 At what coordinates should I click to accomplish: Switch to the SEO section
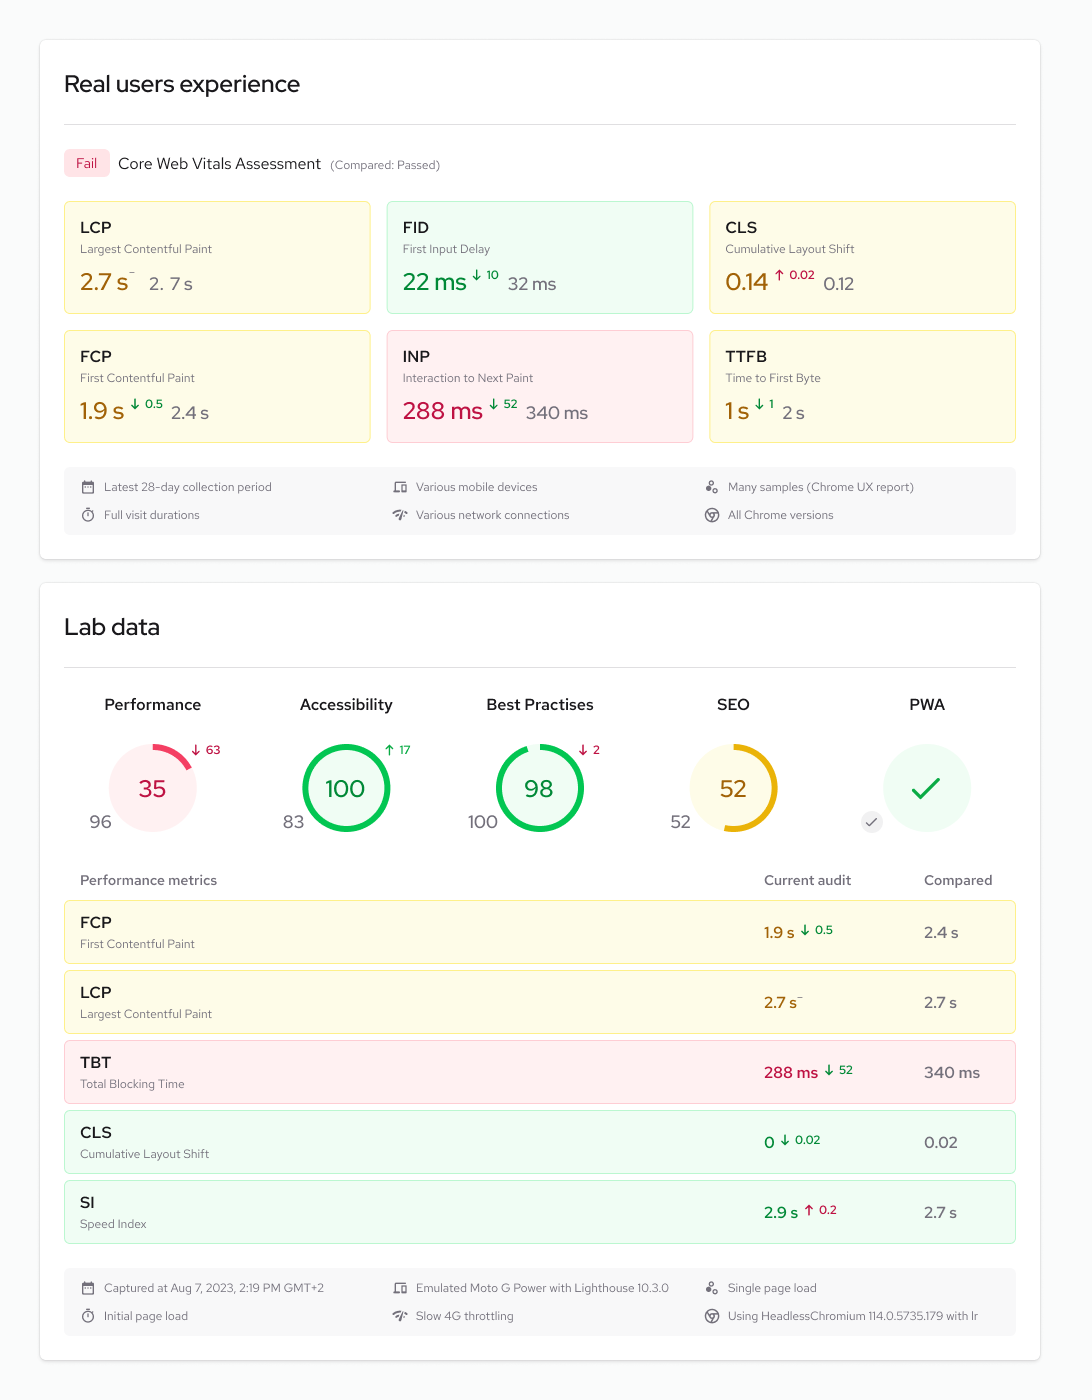(733, 705)
